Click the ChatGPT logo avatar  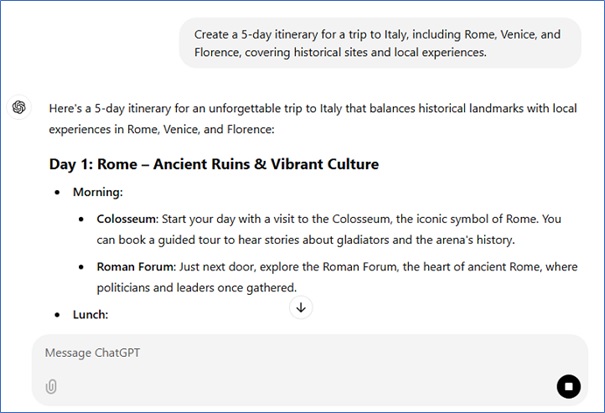point(19,107)
